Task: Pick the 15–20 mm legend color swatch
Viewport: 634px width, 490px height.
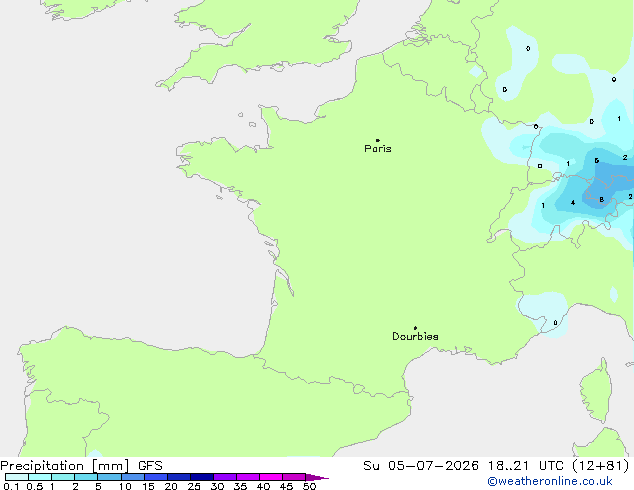Action: click(156, 477)
